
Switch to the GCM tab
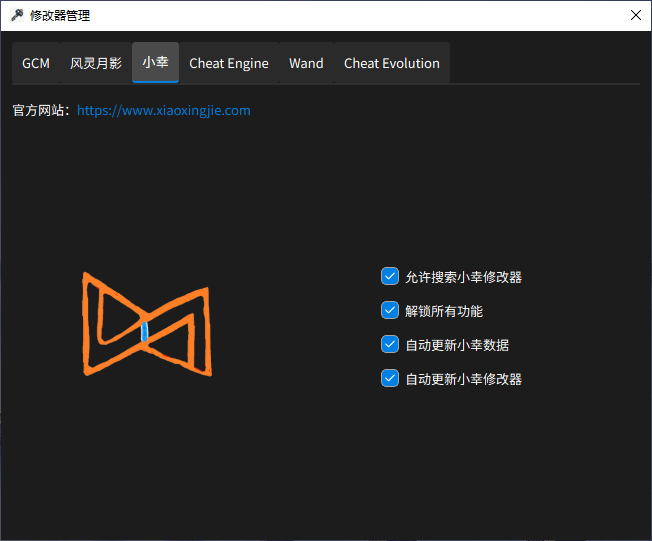click(36, 63)
